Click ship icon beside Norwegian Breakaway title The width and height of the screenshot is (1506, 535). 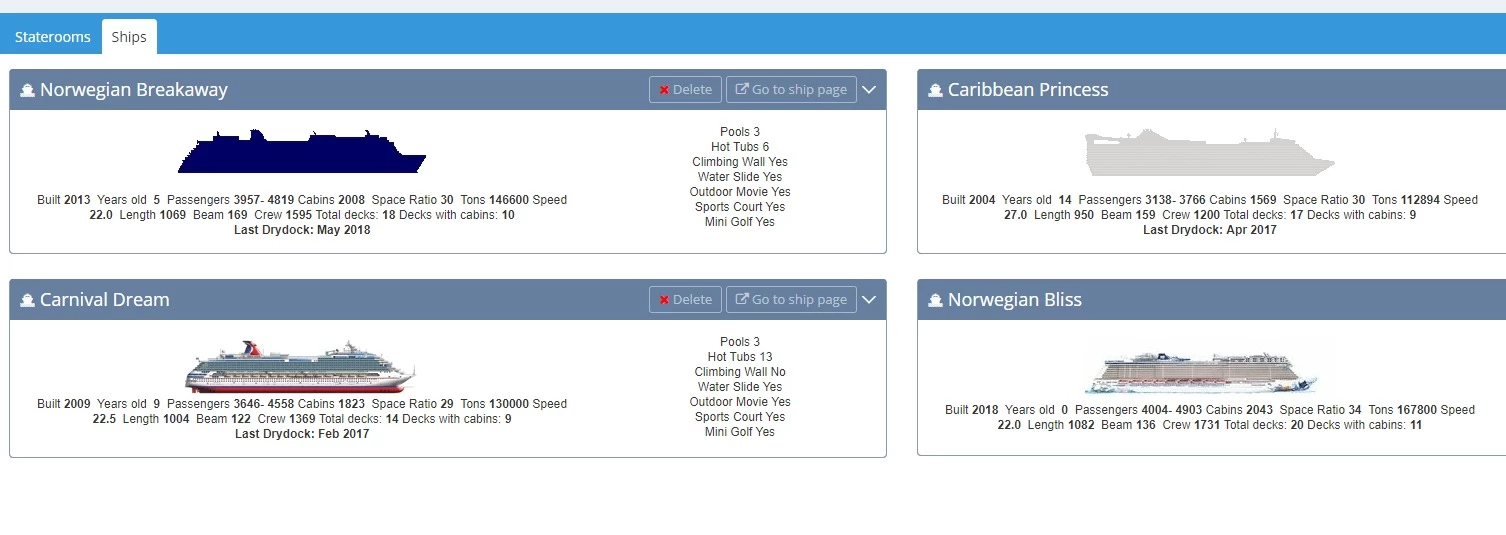27,90
